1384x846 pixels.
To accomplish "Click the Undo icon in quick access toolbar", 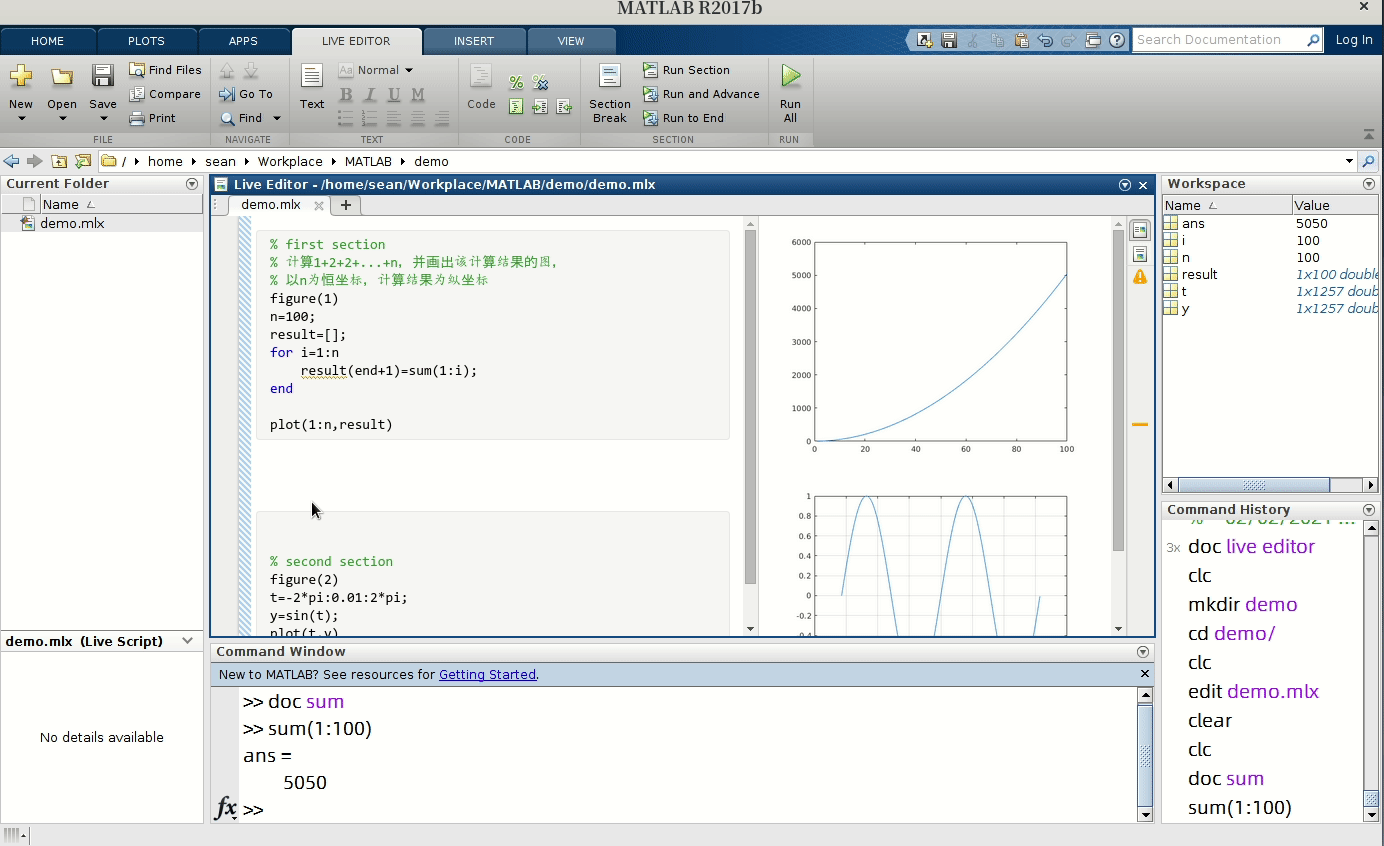I will click(1044, 39).
